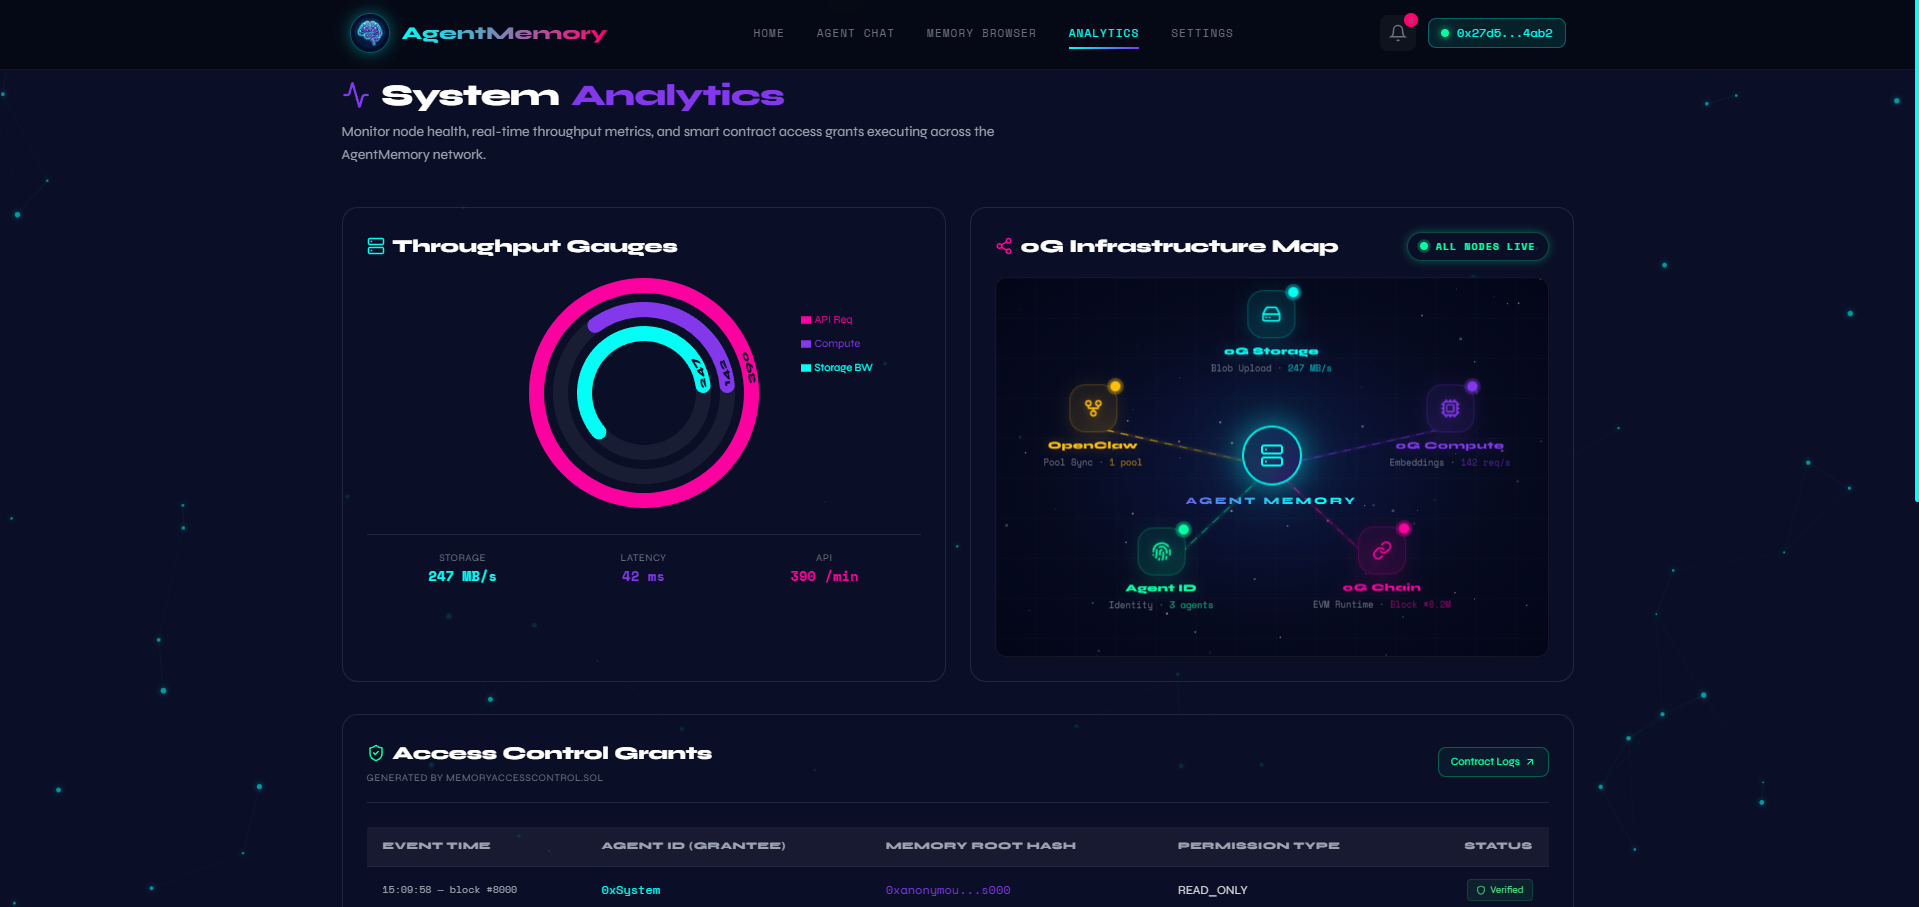
Task: Select the 0G Compute chip icon
Action: pyautogui.click(x=1450, y=408)
